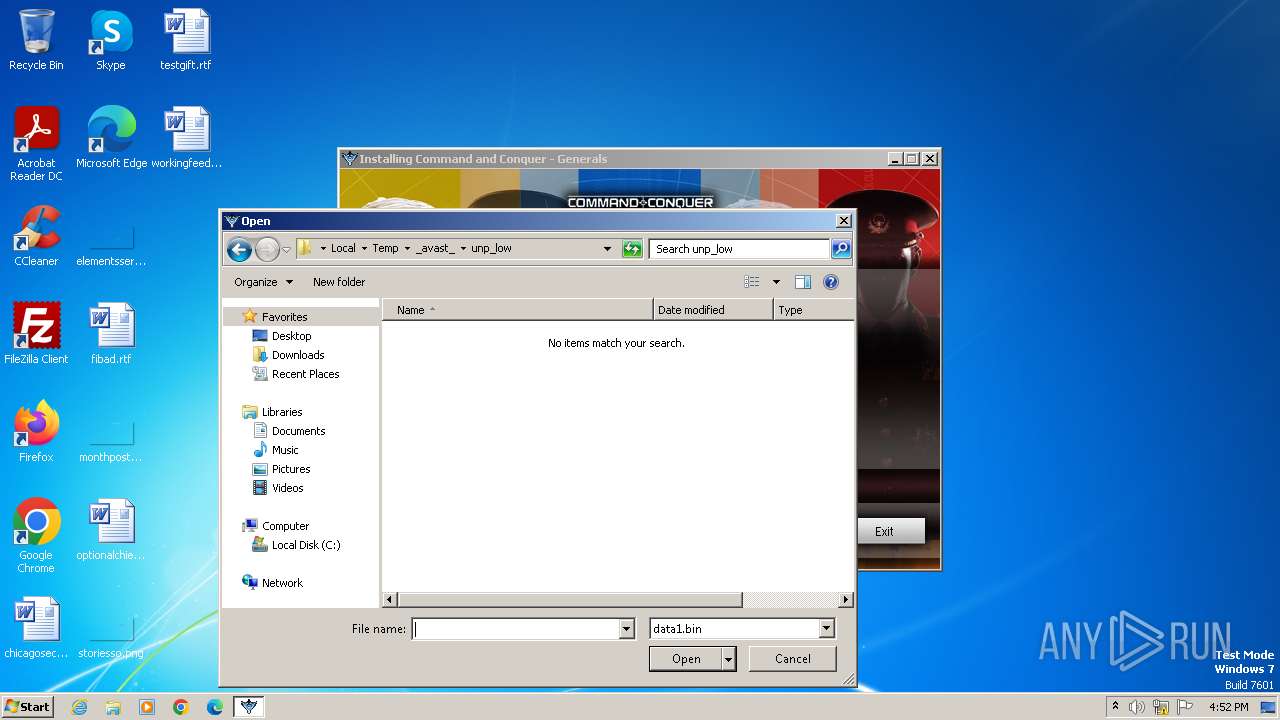Image resolution: width=1280 pixels, height=720 pixels.
Task: Select Microsoft Edge desktop icon
Action: pos(111,138)
